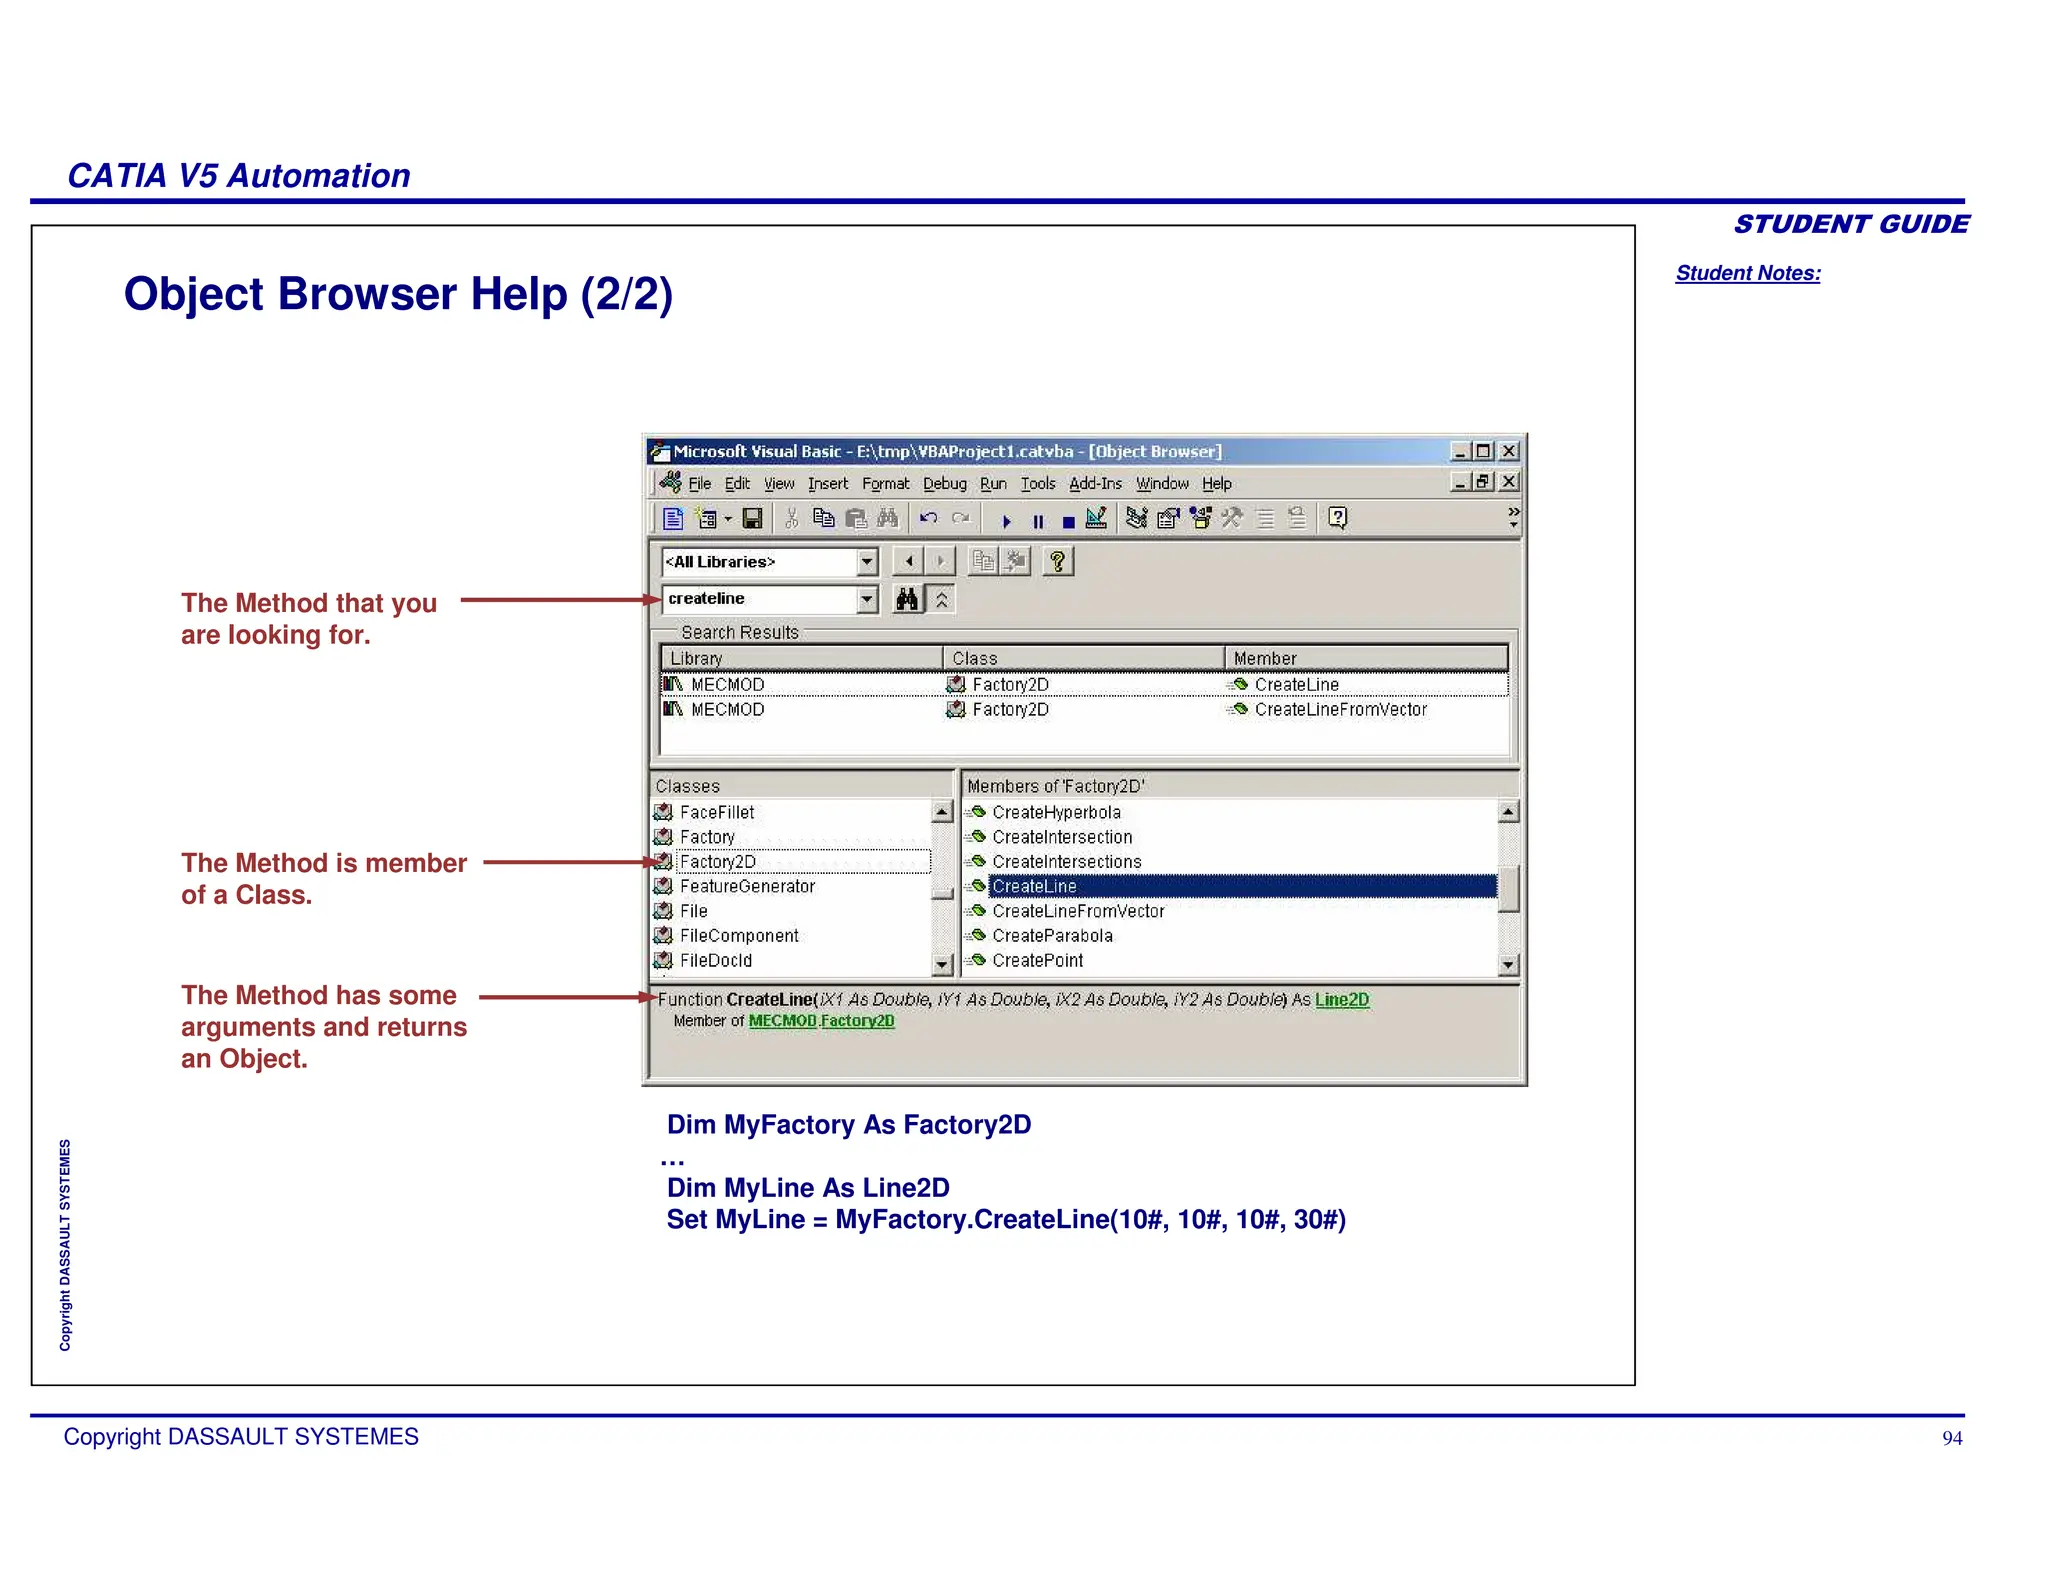2048x1582 pixels.
Task: Open the Insert menu
Action: coord(828,484)
